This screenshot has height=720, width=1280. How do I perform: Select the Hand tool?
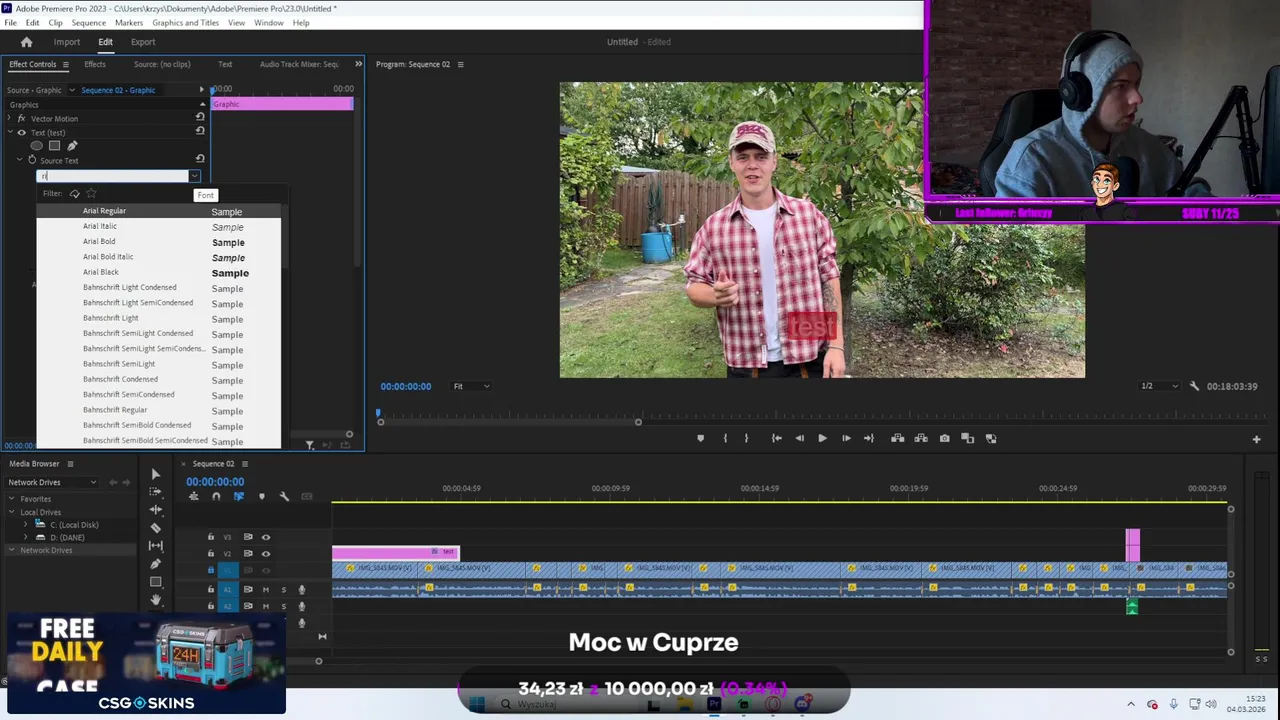pos(155,600)
